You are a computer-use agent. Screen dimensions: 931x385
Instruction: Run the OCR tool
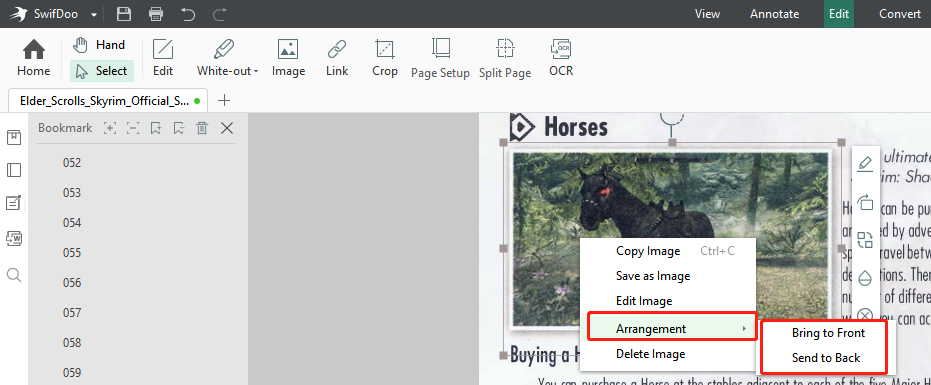[561, 58]
